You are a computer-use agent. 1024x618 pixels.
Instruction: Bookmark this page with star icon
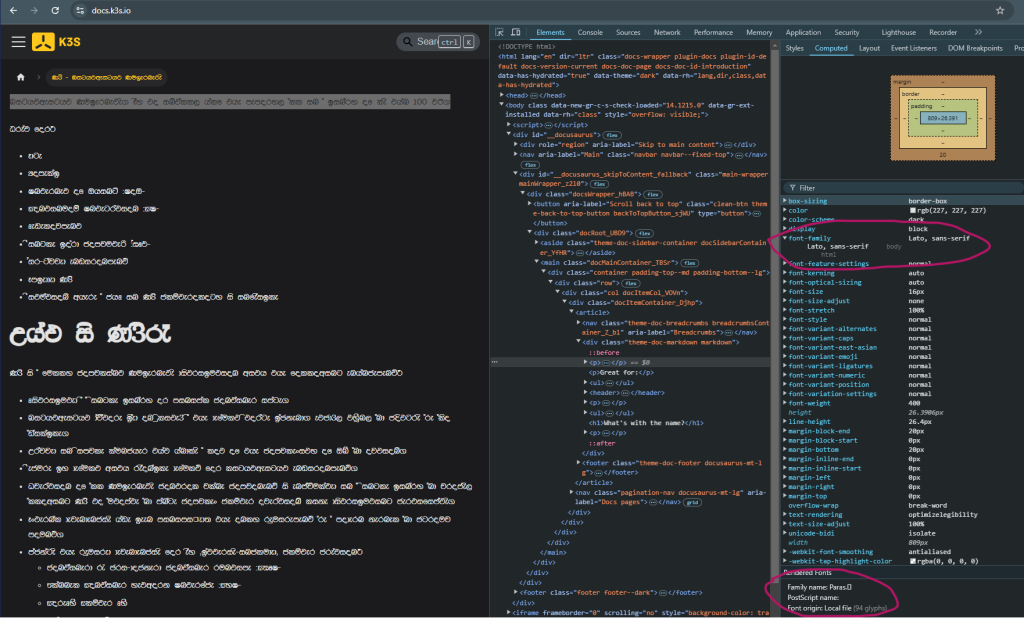[999, 10]
